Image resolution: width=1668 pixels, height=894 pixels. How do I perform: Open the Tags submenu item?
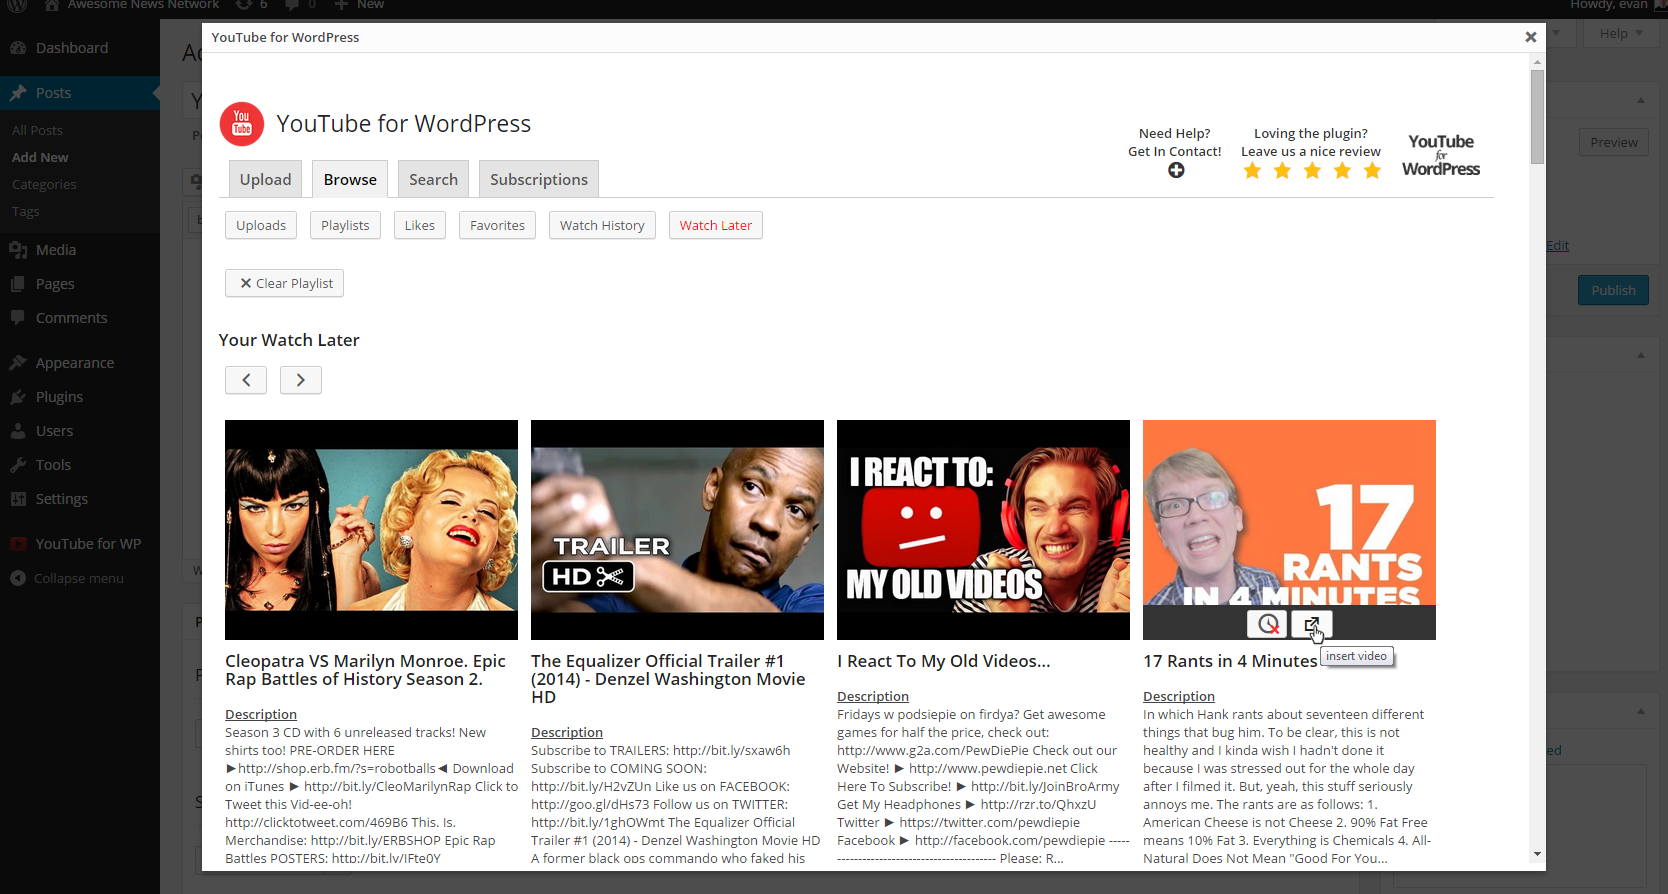(x=26, y=211)
